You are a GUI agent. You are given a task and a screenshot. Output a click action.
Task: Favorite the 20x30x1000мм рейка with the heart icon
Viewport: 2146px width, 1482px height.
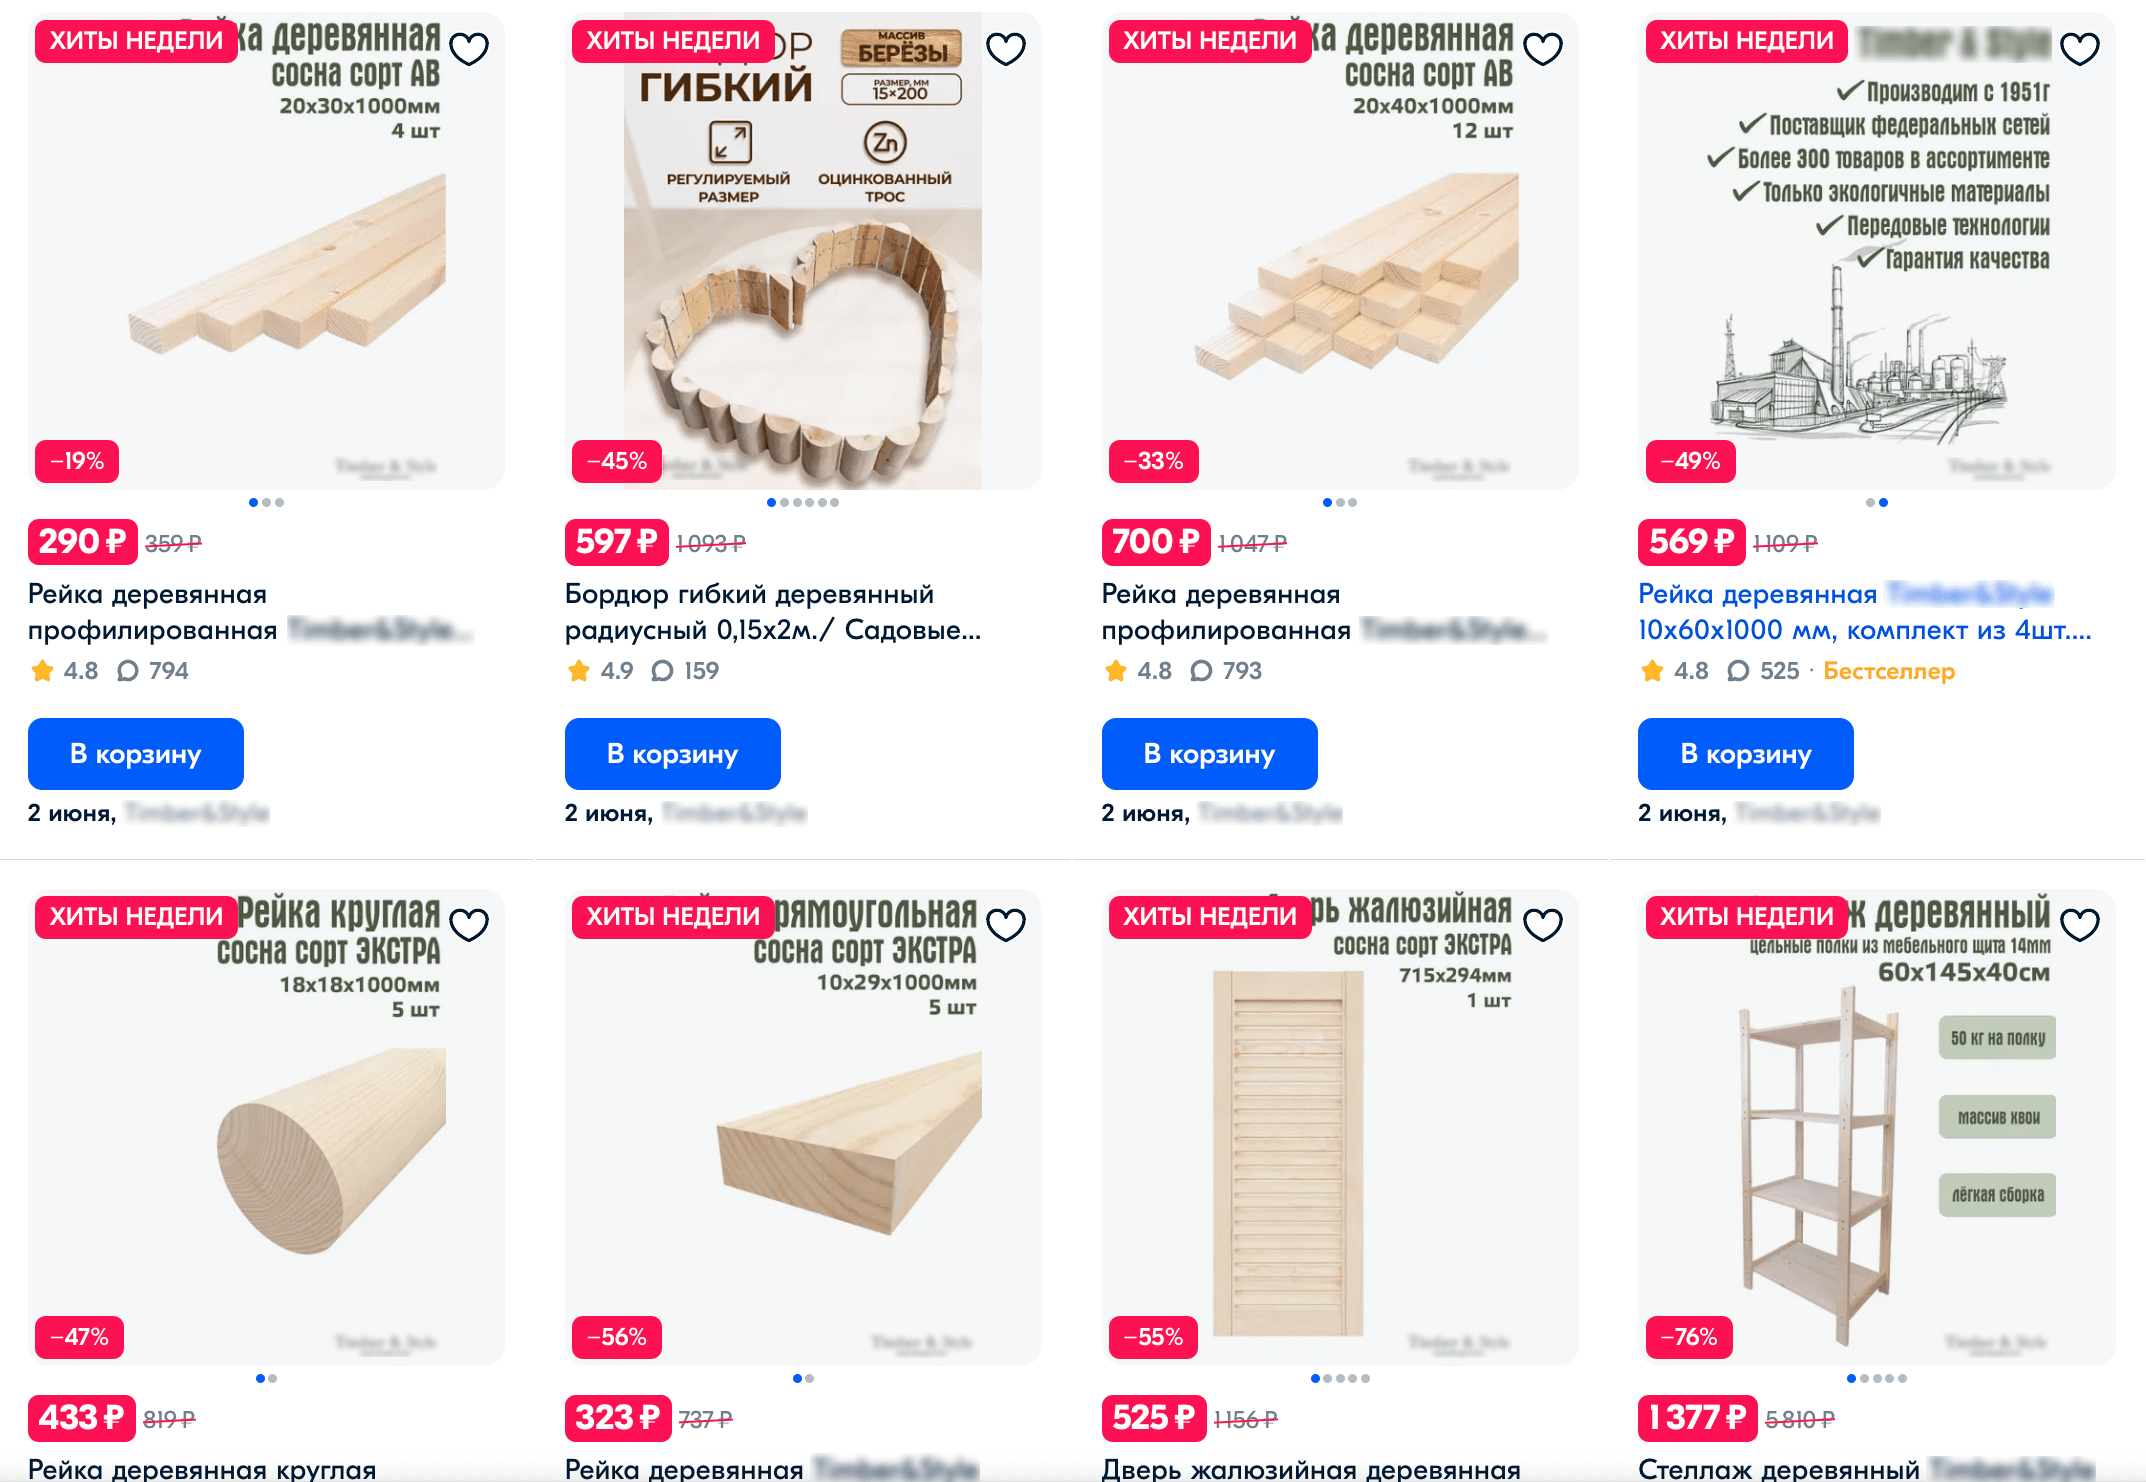tap(469, 48)
